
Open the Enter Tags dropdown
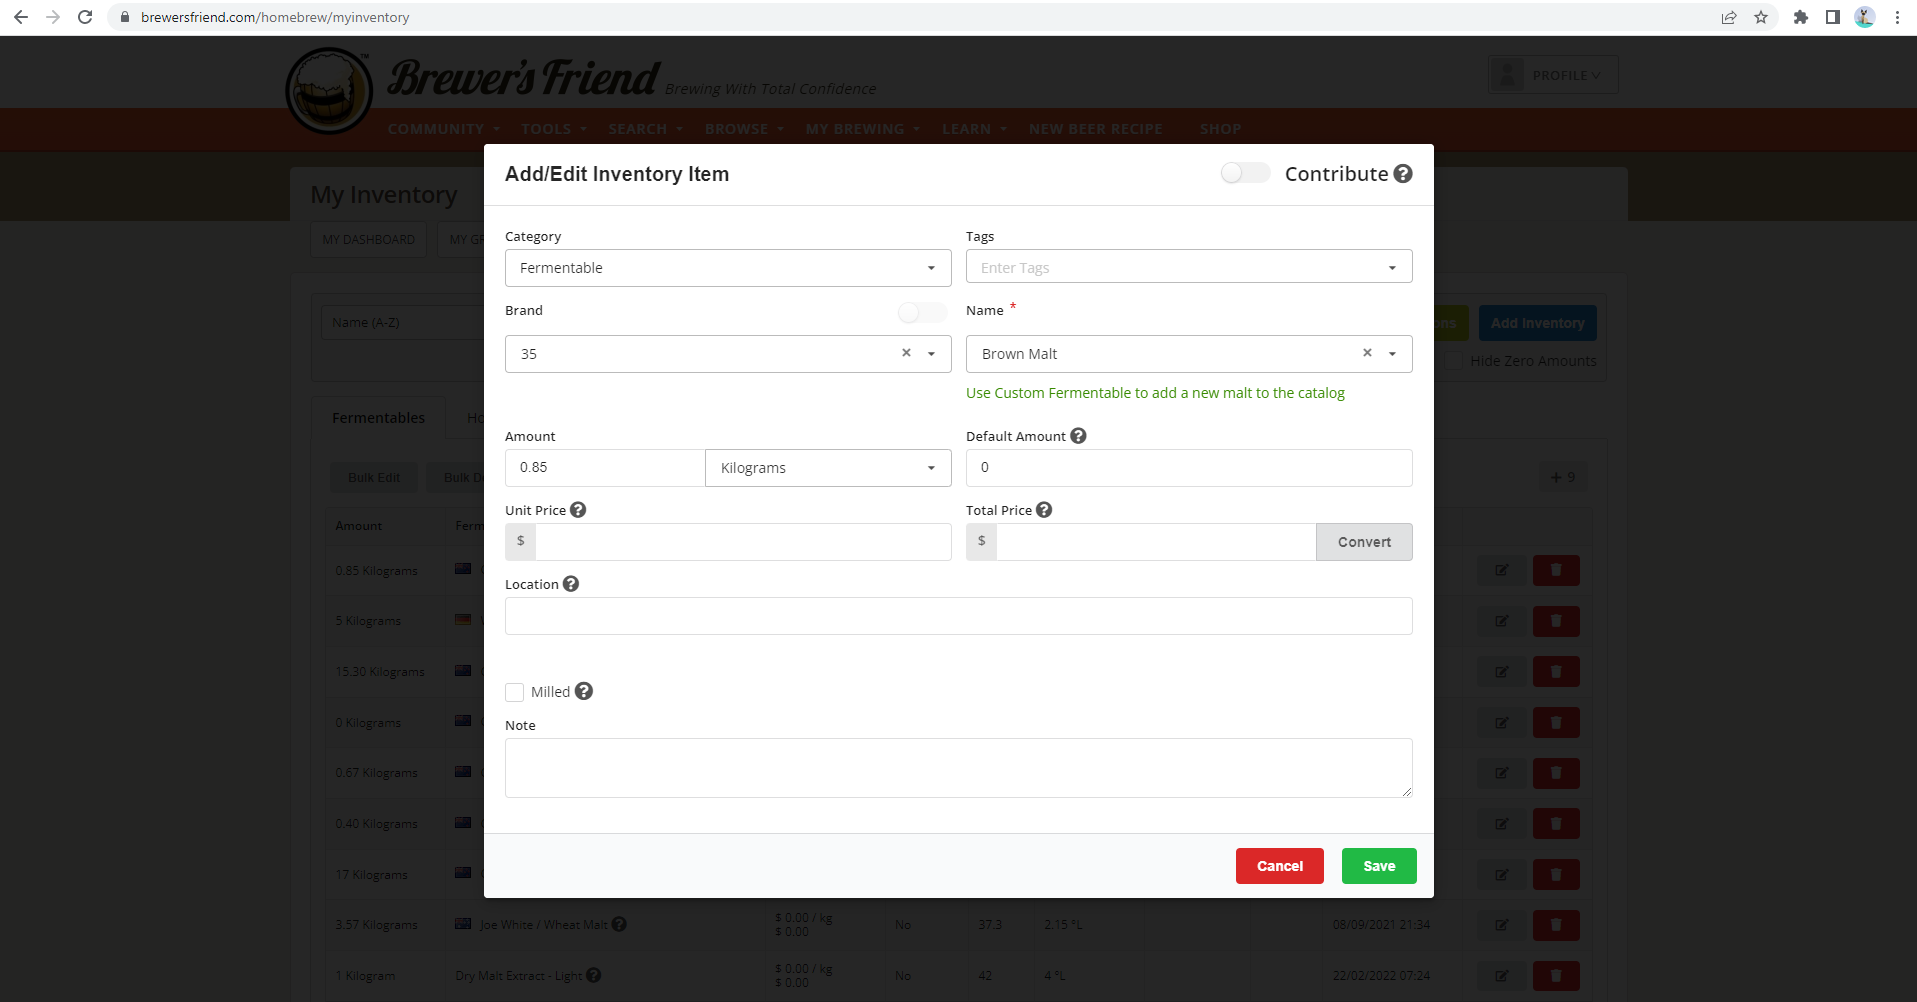click(x=1188, y=268)
